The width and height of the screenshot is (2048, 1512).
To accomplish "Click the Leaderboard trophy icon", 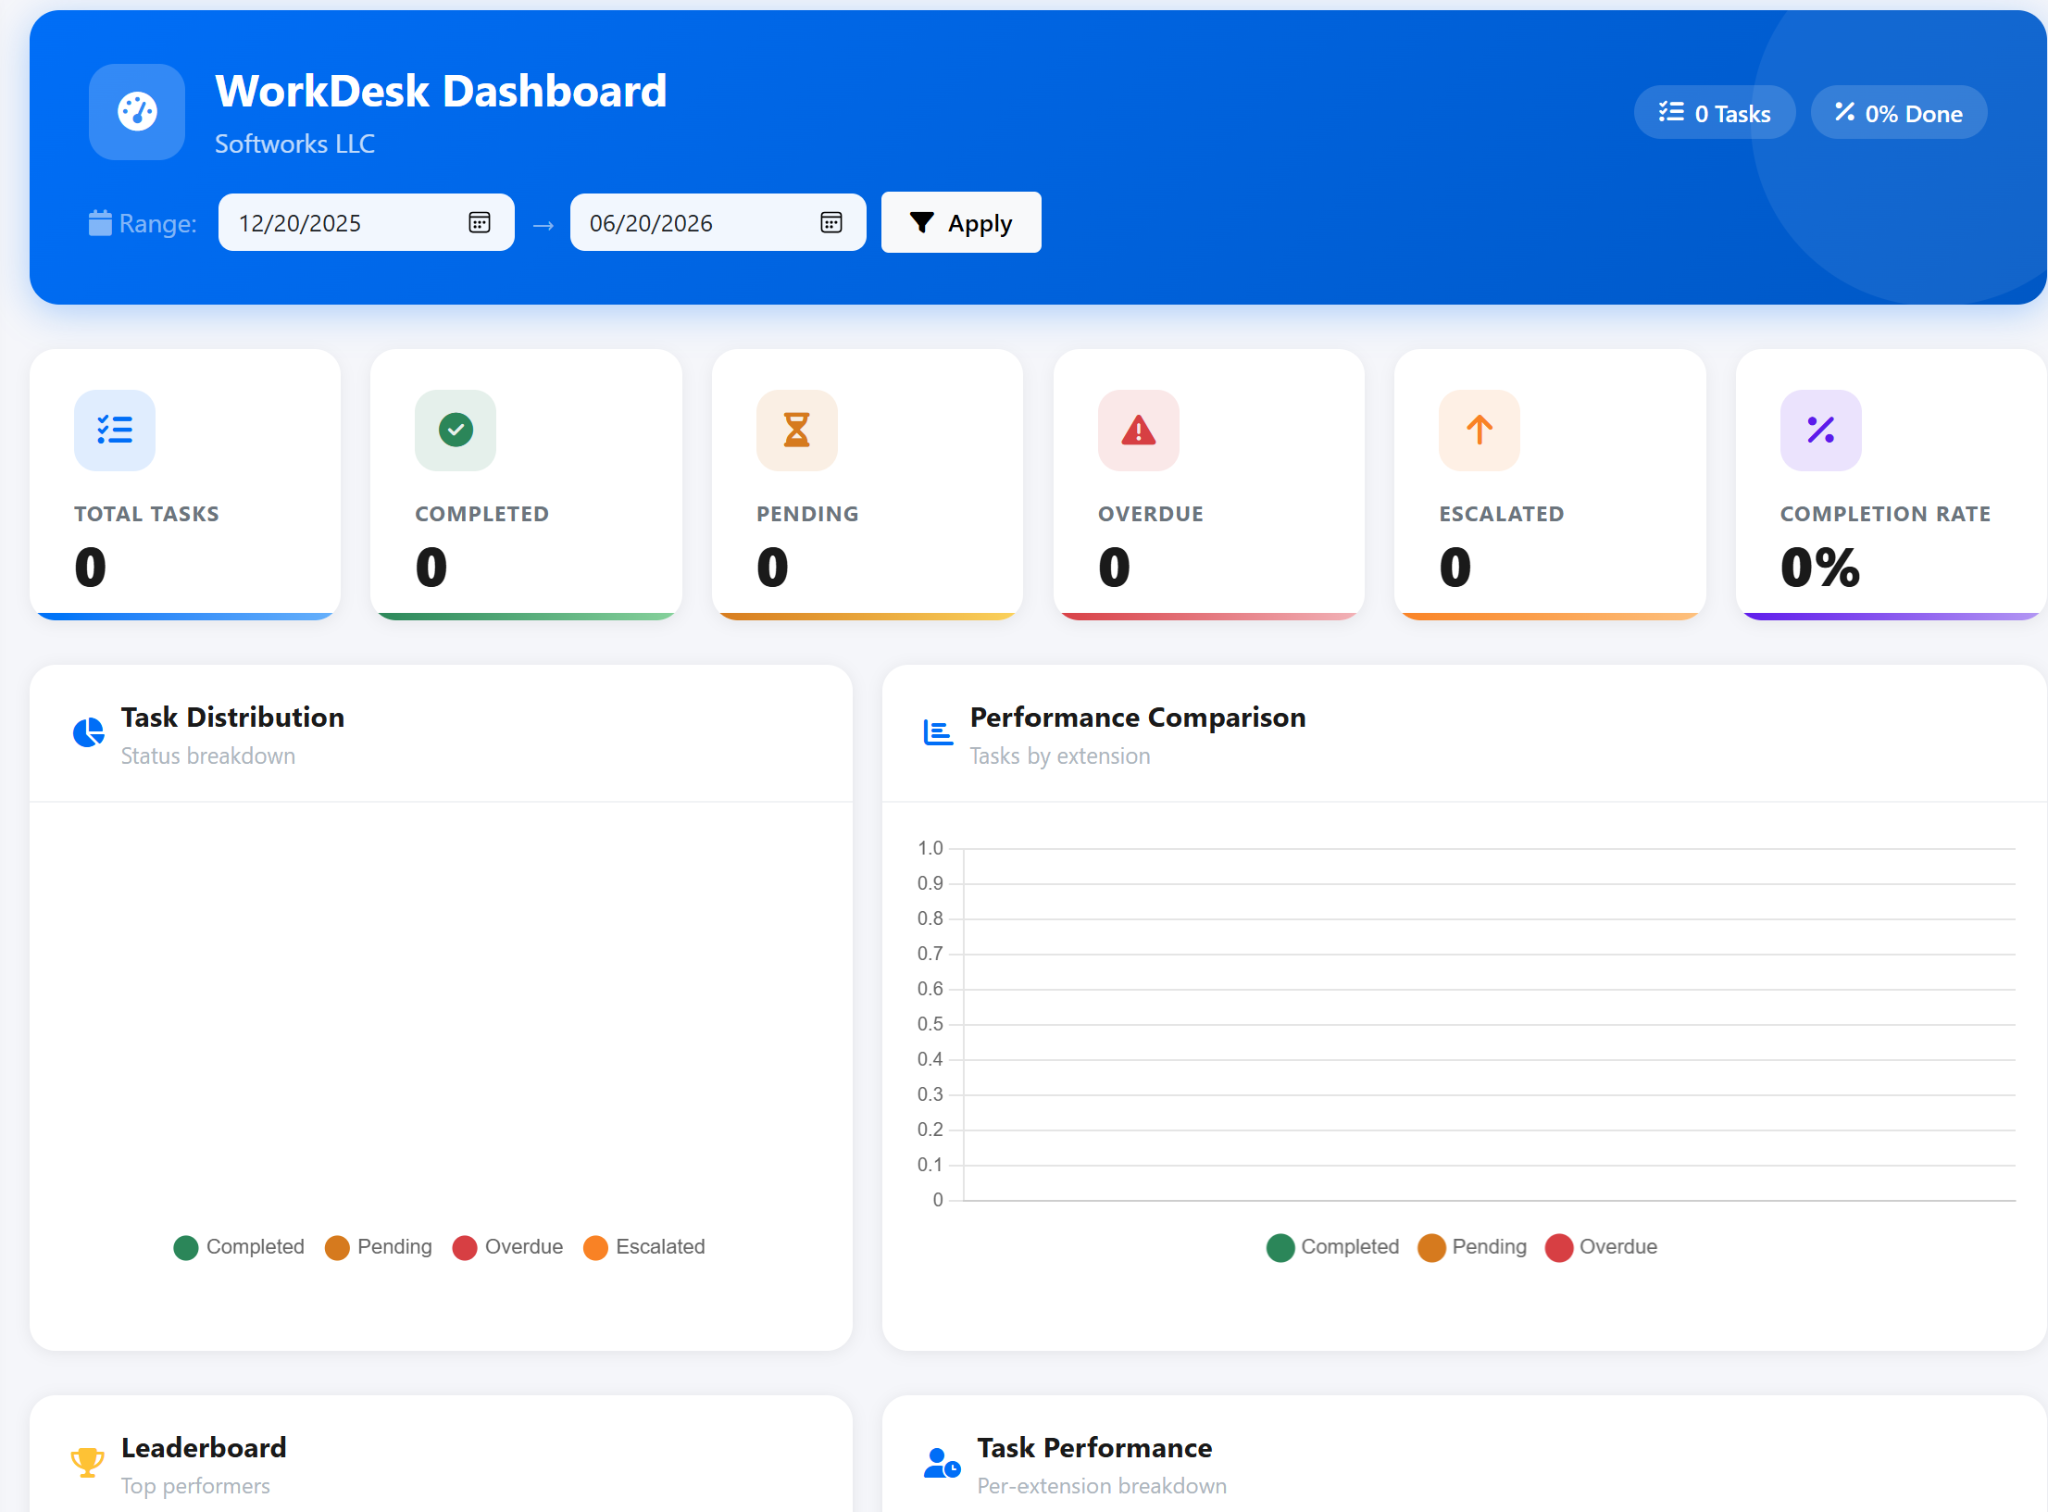I will pos(88,1463).
